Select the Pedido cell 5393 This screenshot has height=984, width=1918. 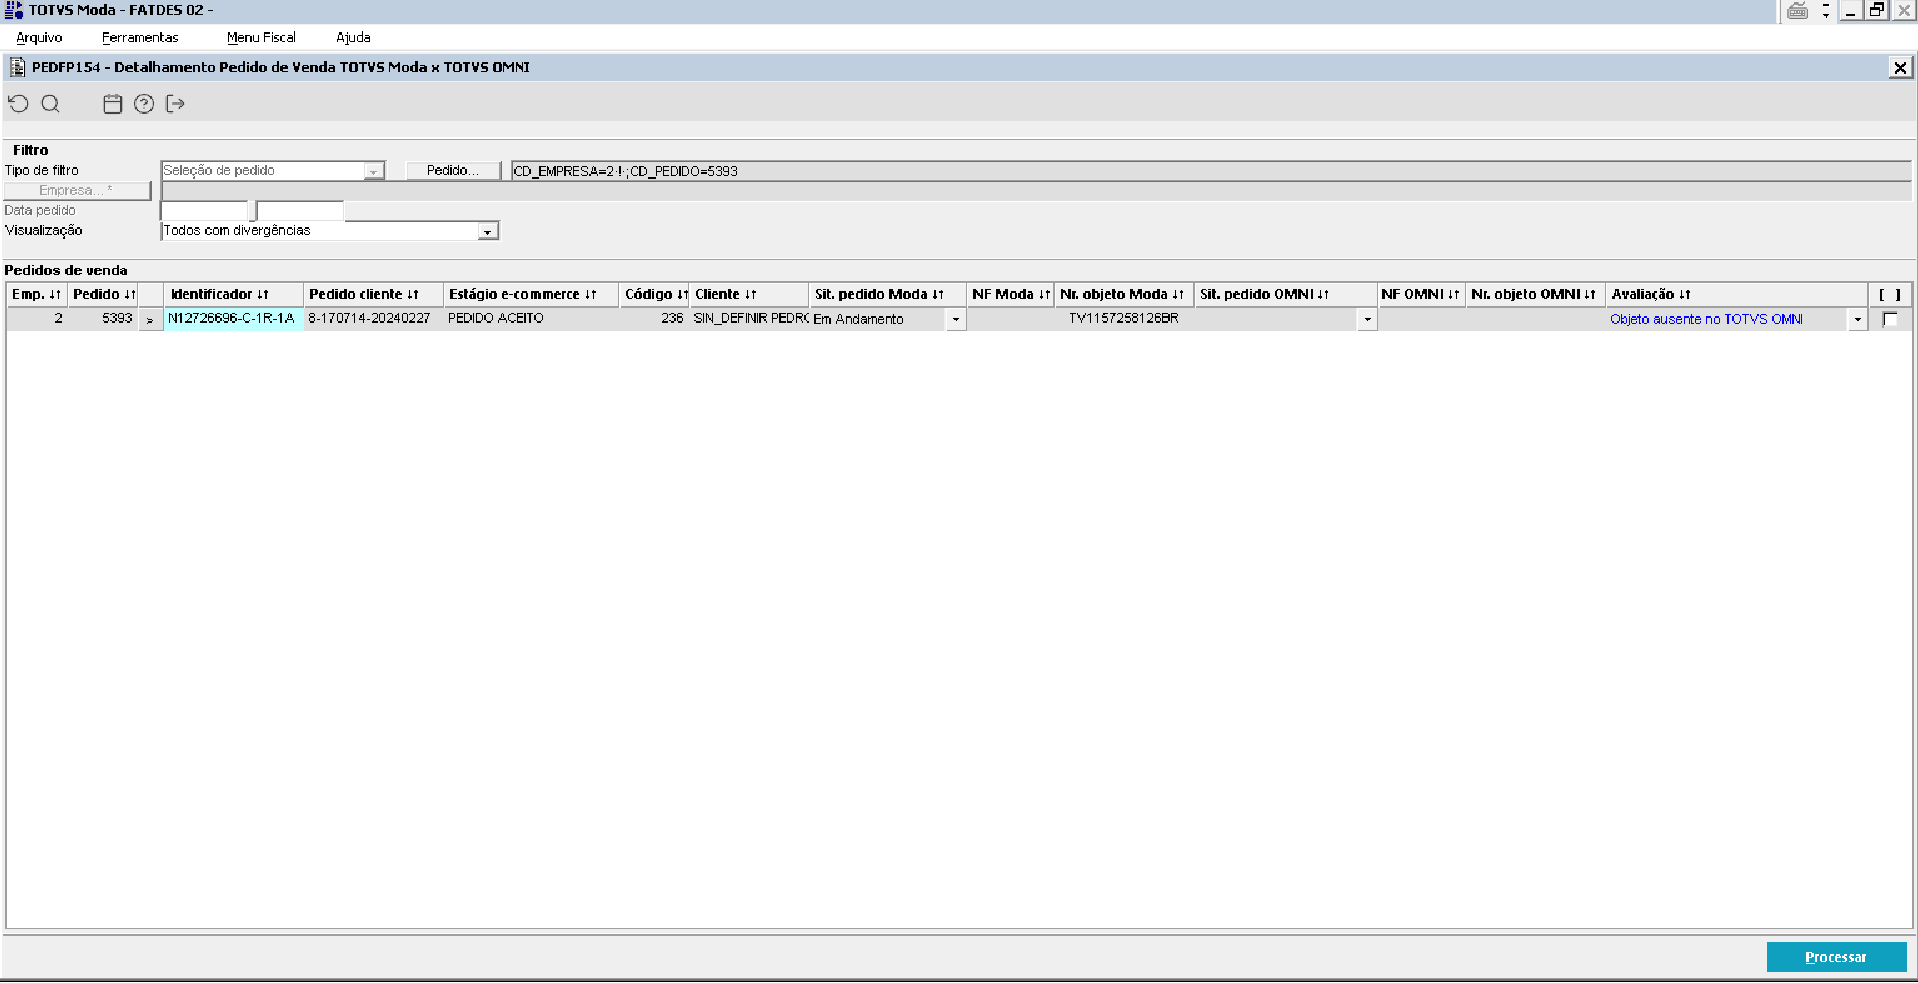(103, 319)
